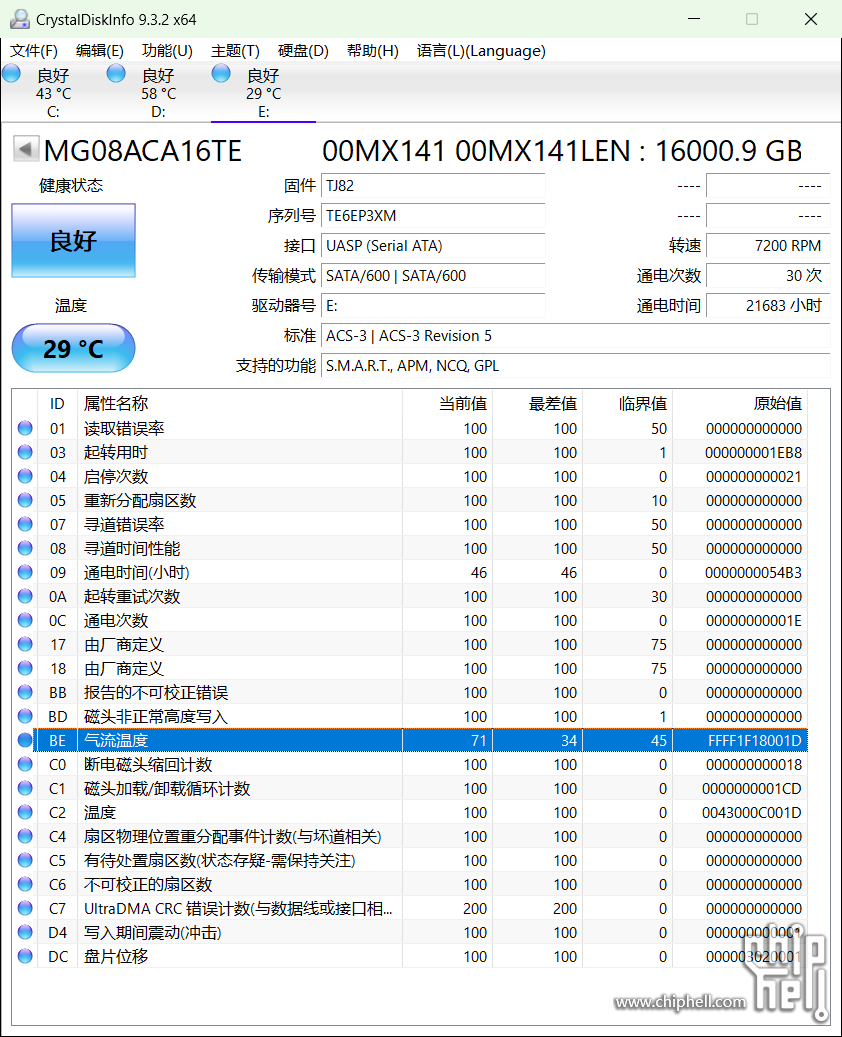842x1037 pixels.
Task: Click status orb for D4 写入期间震动 row
Action: pyautogui.click(x=25, y=933)
